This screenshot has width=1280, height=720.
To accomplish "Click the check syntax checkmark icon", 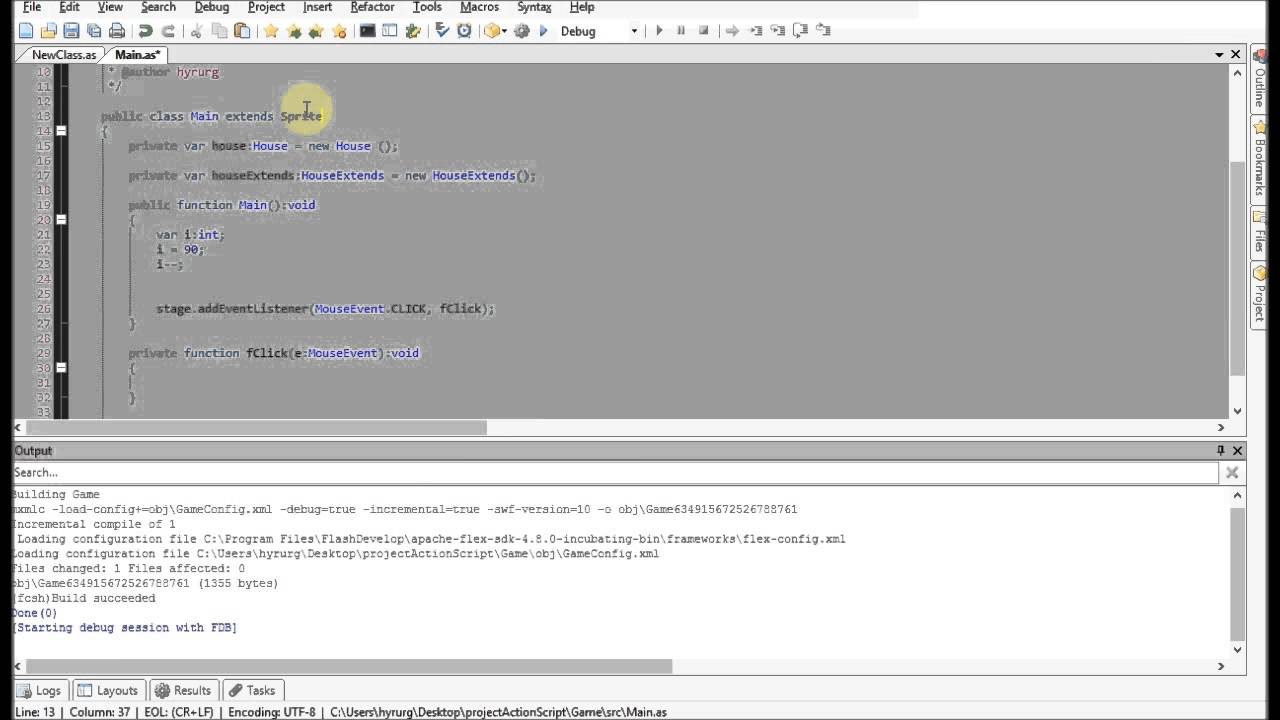I will (442, 31).
